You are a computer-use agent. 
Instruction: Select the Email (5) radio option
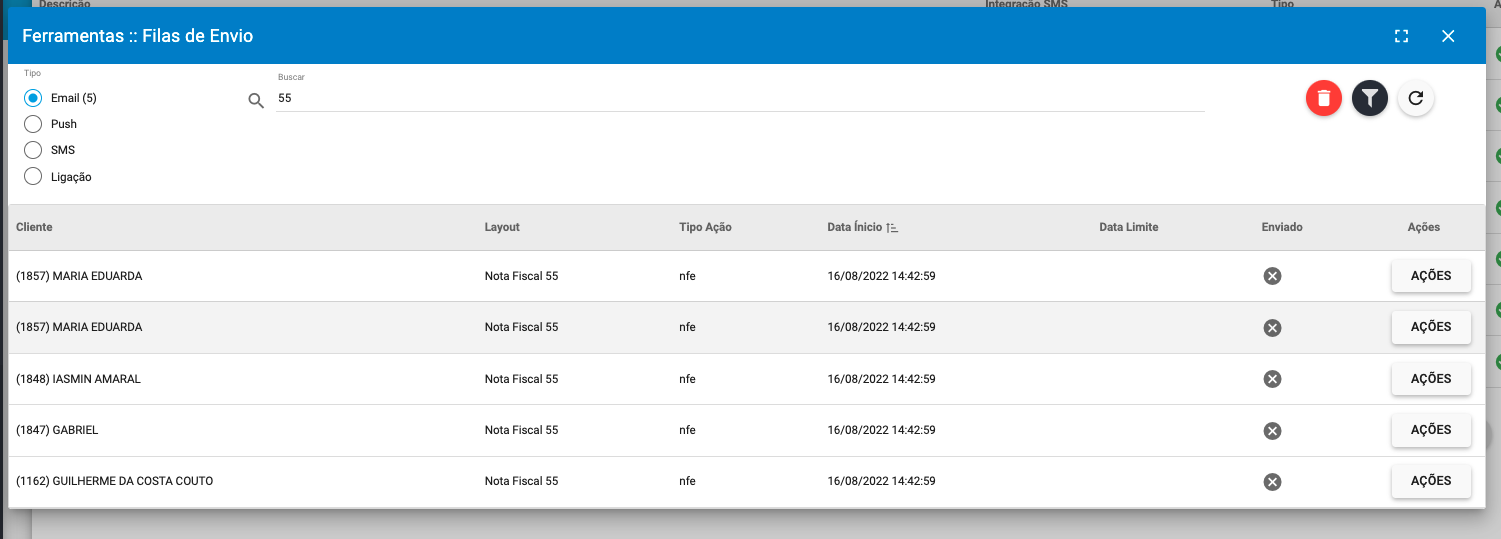(x=33, y=98)
